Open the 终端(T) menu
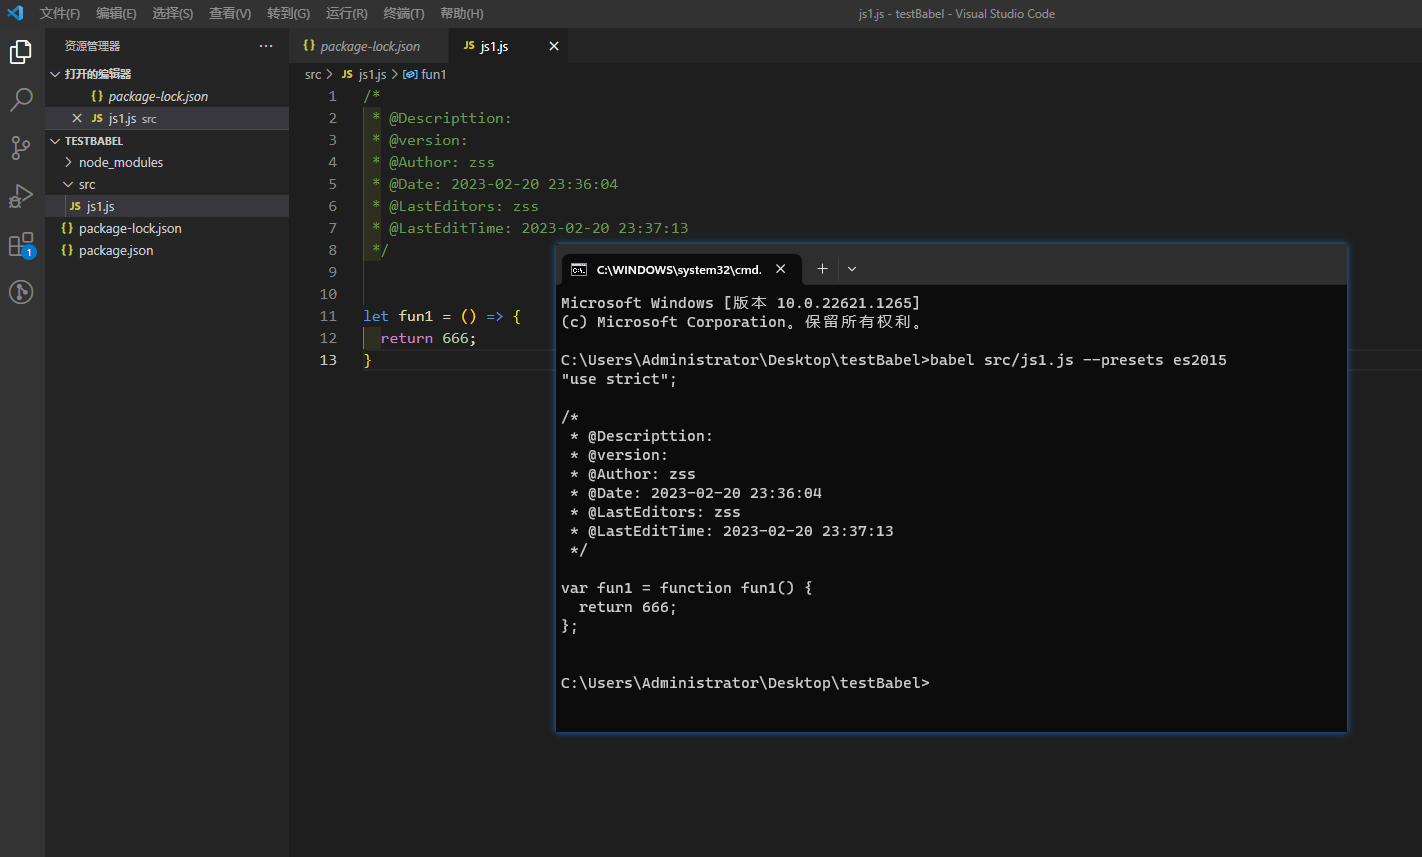The width and height of the screenshot is (1422, 857). pyautogui.click(x=404, y=14)
